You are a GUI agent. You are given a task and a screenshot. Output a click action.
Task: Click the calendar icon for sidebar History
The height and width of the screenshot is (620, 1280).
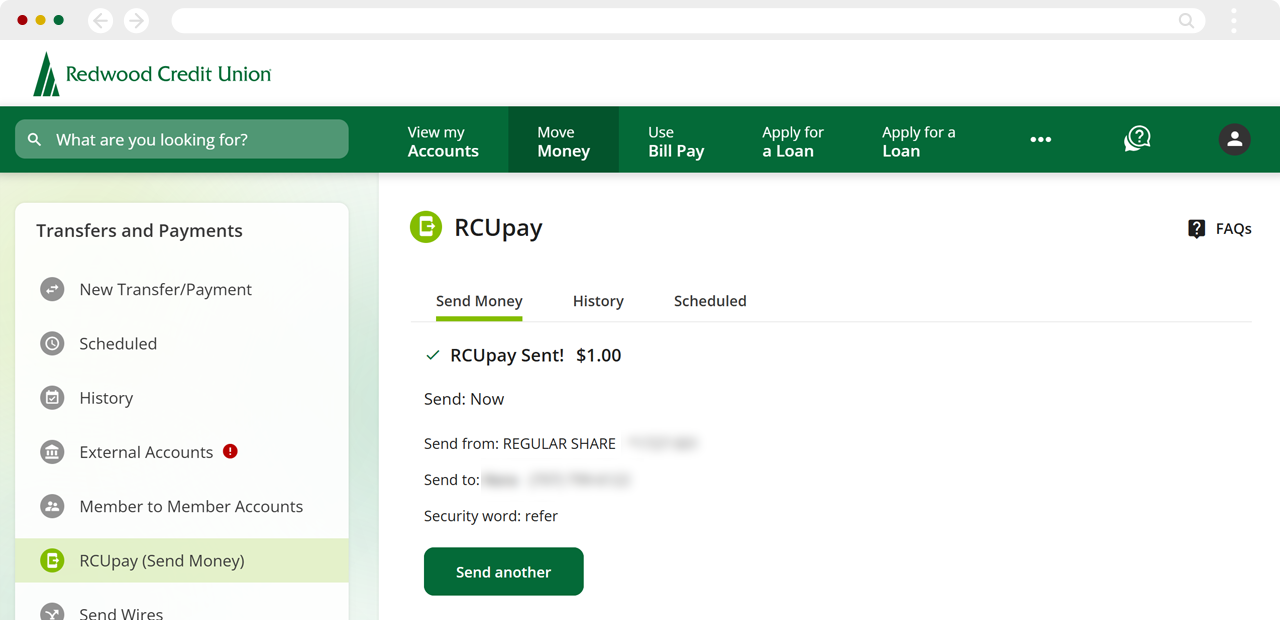[x=52, y=398]
